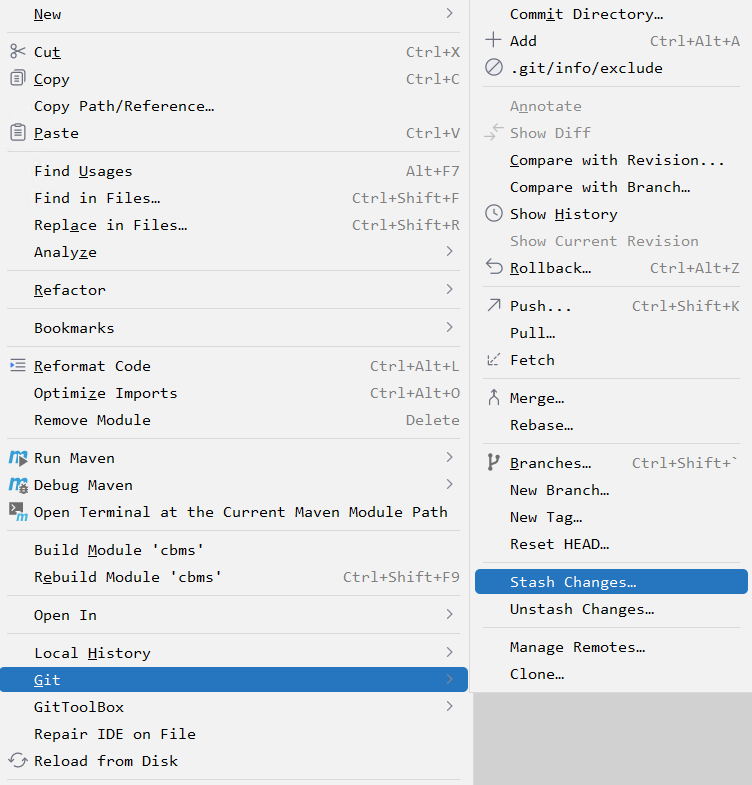This screenshot has height=785, width=752.
Task: Click the Branches fork icon
Action: (493, 462)
